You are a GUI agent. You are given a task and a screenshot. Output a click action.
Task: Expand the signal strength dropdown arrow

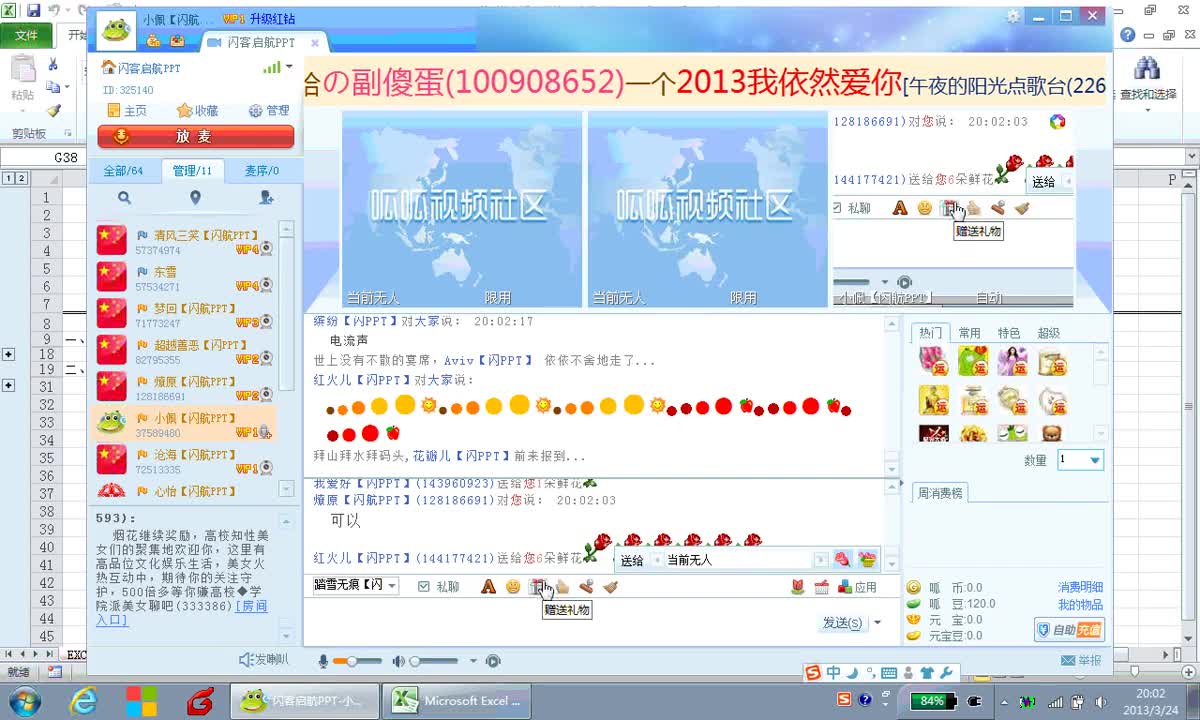(x=289, y=67)
